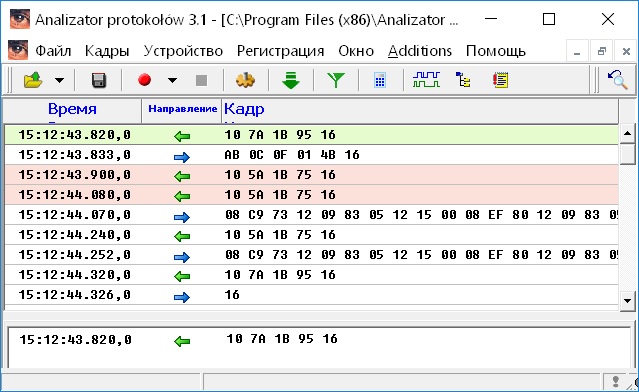Screen dimensions: 639x392
Task: Click the magnifier search icon
Action: pyautogui.click(x=617, y=80)
